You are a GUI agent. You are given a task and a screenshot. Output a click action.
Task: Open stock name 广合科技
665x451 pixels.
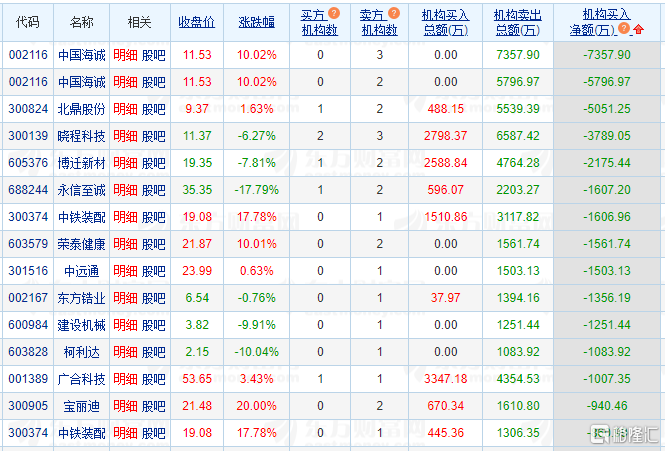pos(81,379)
